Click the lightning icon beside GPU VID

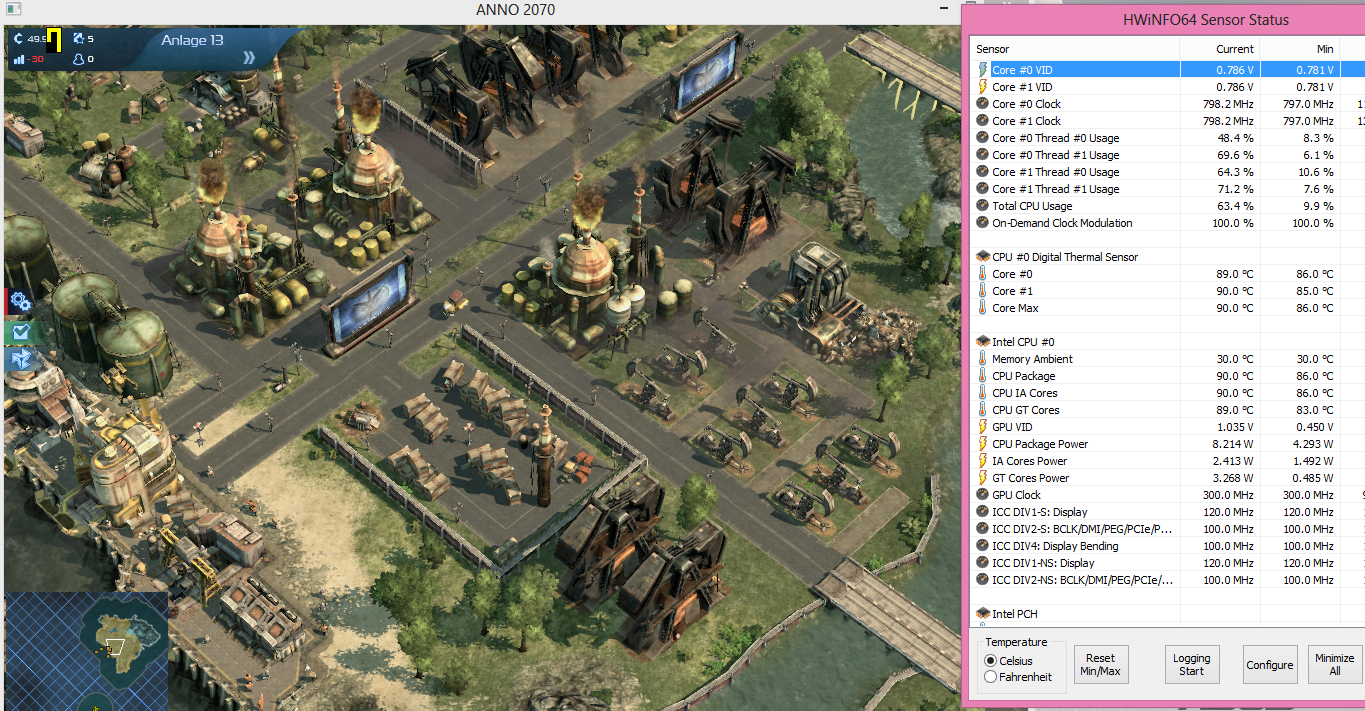[982, 427]
